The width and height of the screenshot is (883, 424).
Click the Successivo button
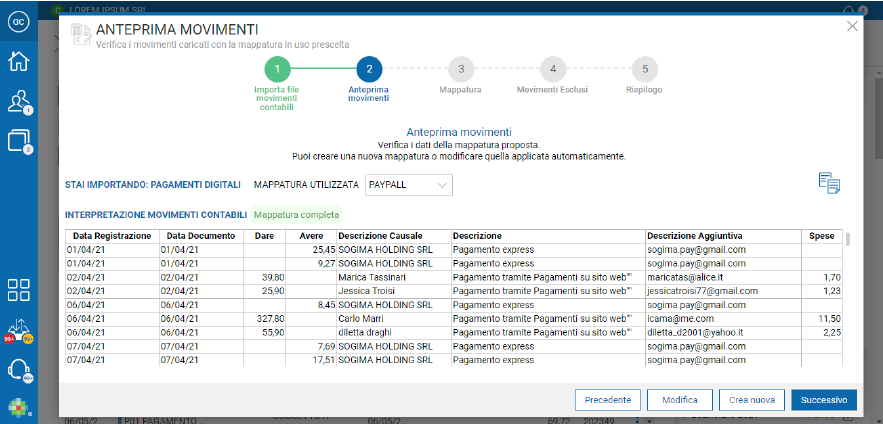coord(824,400)
